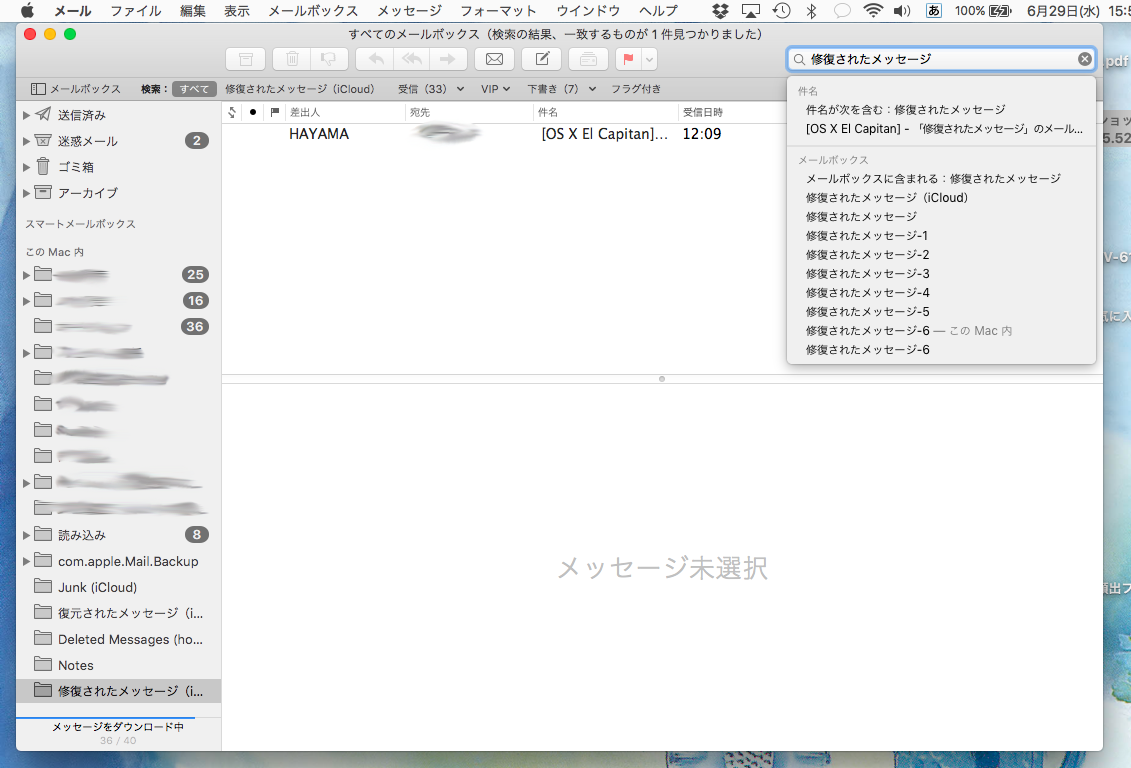1131x768 pixels.
Task: Select the message from HAYAMA
Action: [505, 134]
